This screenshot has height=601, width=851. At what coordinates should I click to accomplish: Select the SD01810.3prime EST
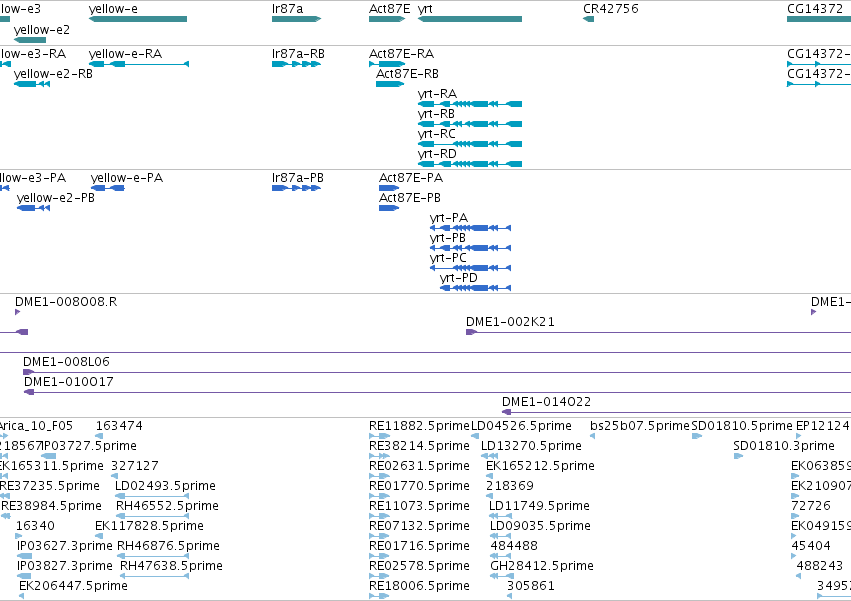[784, 446]
